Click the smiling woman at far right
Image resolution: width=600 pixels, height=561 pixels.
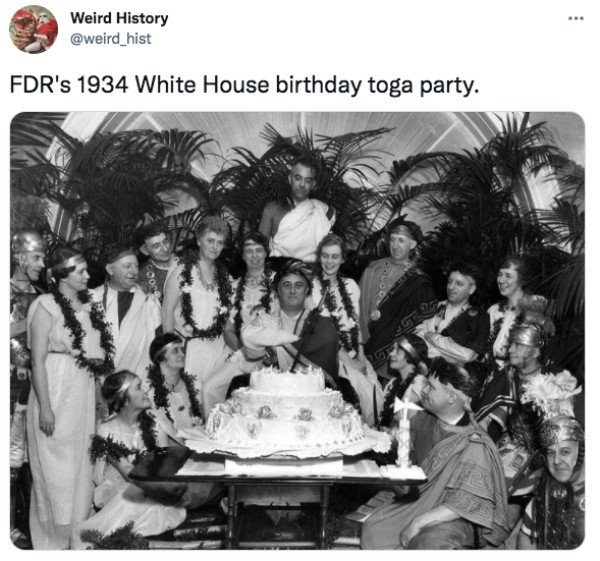pyautogui.click(x=511, y=306)
